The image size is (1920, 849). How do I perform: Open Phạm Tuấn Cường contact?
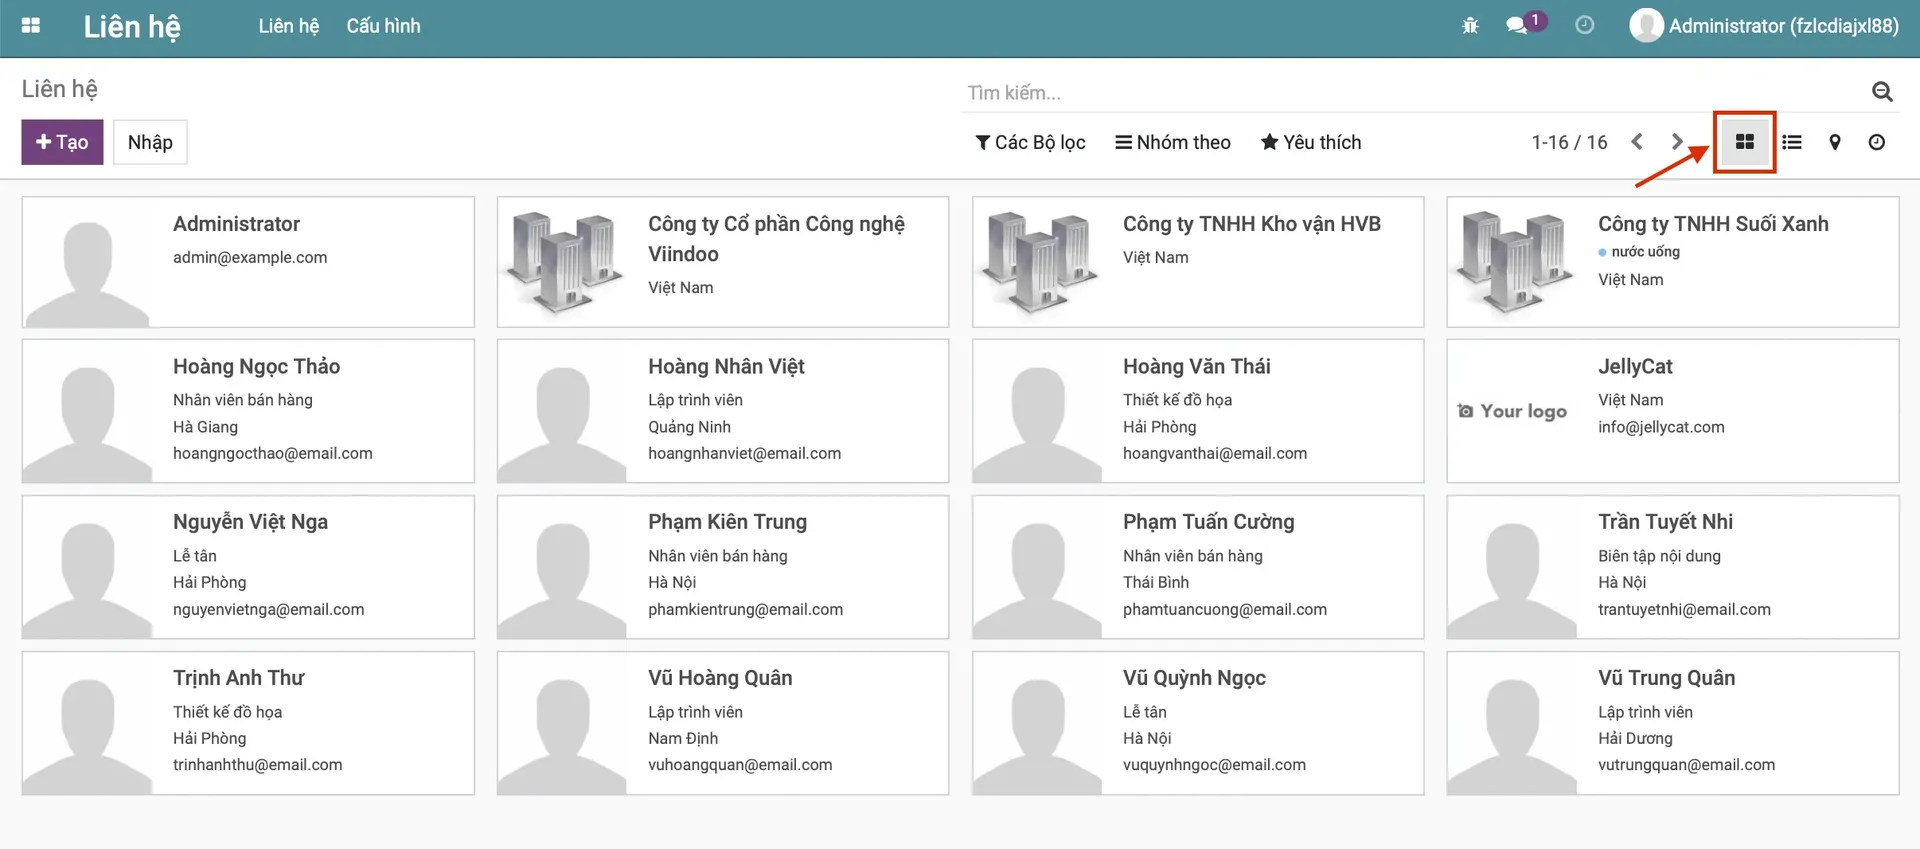(x=1198, y=567)
